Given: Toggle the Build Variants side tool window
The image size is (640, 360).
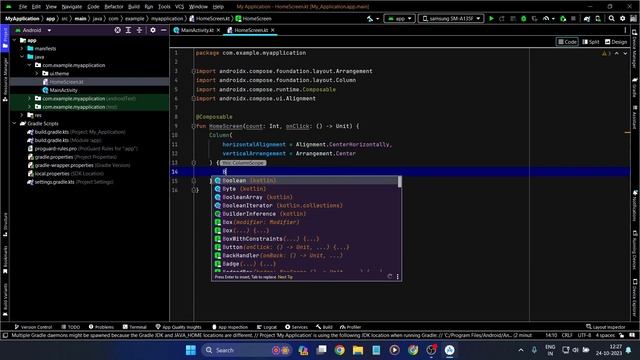Looking at the screenshot, I should tap(5, 300).
